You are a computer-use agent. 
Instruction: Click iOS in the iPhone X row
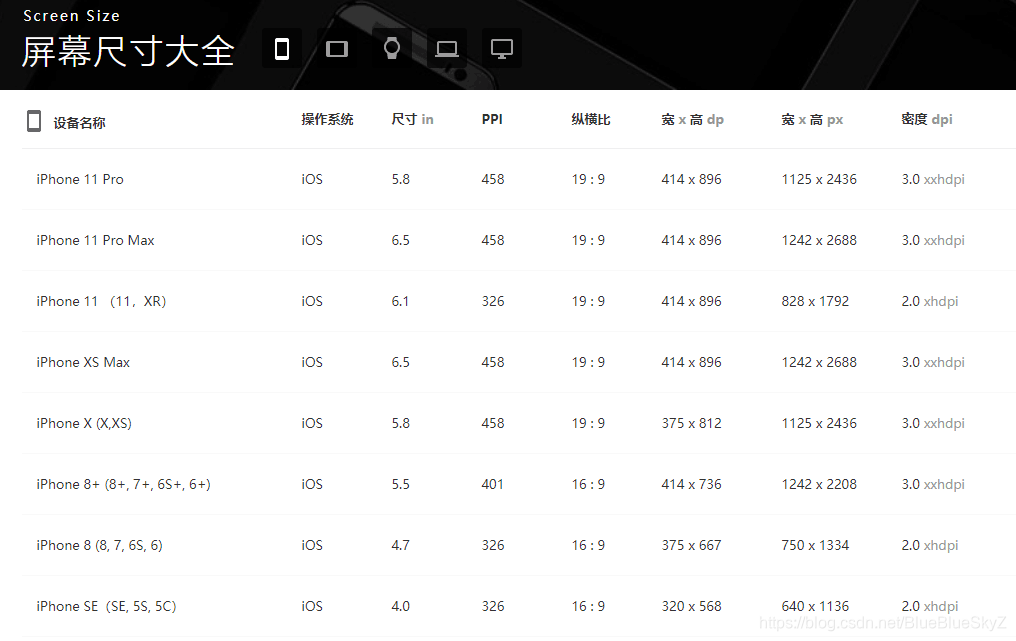point(312,423)
